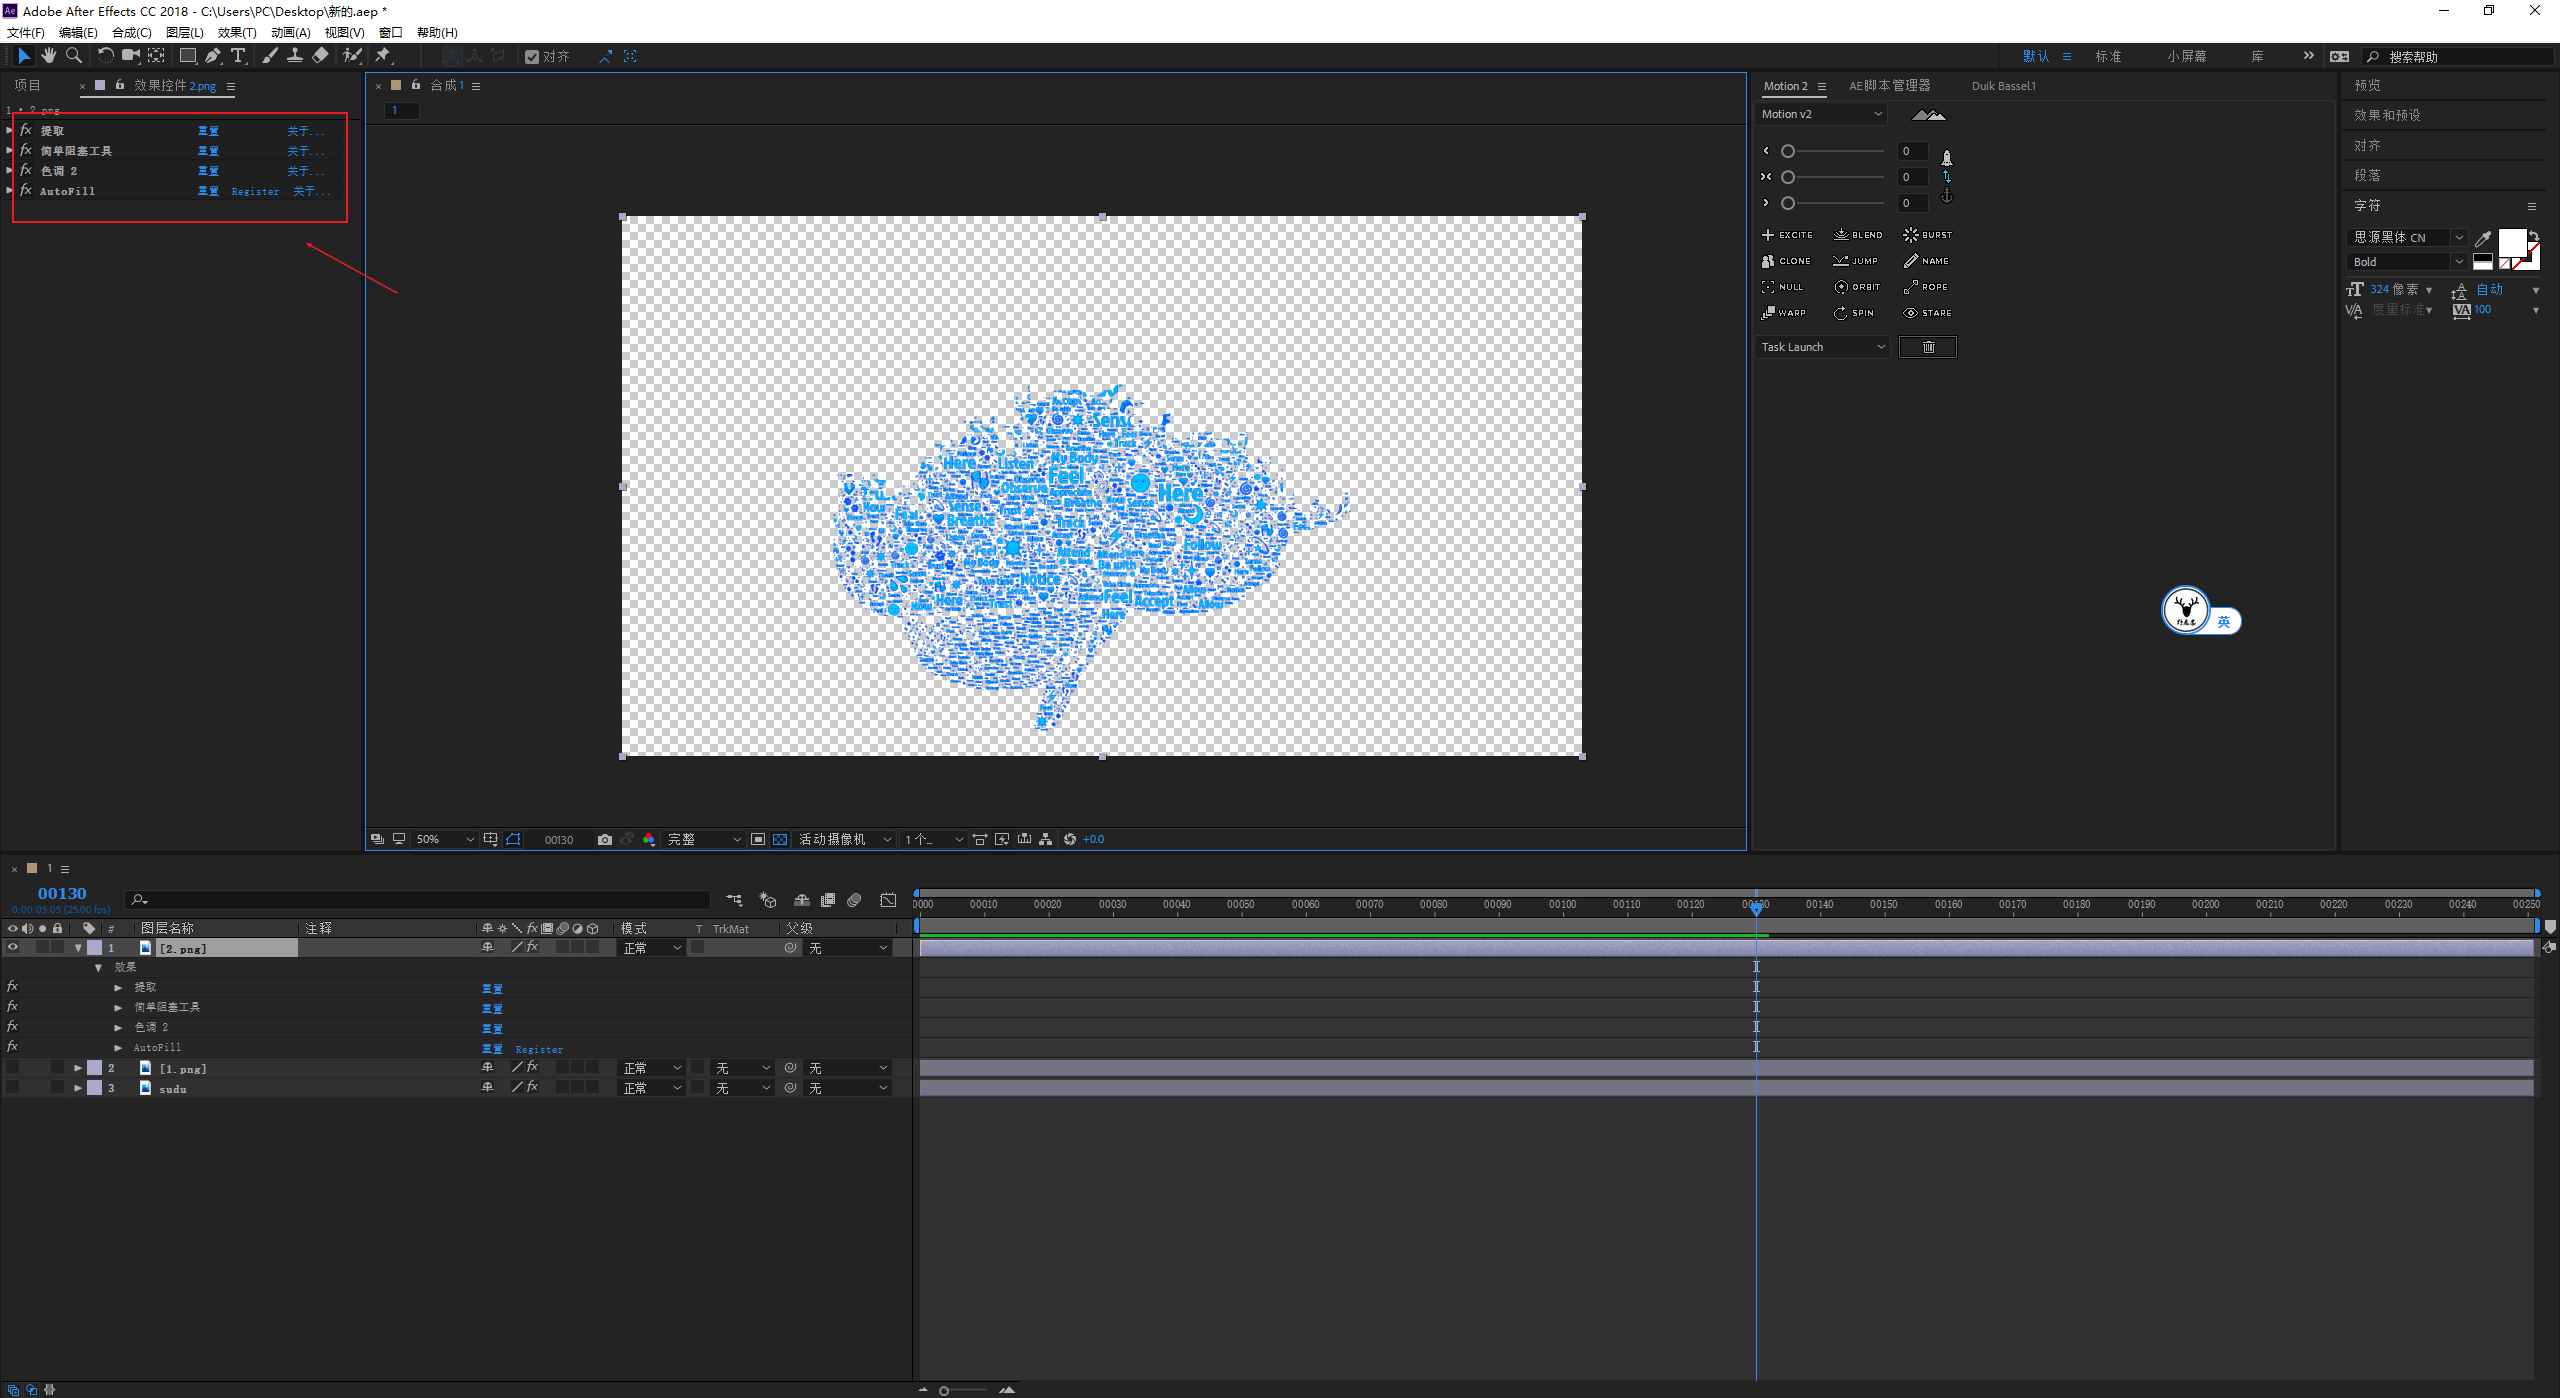Viewport: 2560px width, 1398px height.
Task: Select the Zoom magnifier tool
Action: tap(73, 56)
